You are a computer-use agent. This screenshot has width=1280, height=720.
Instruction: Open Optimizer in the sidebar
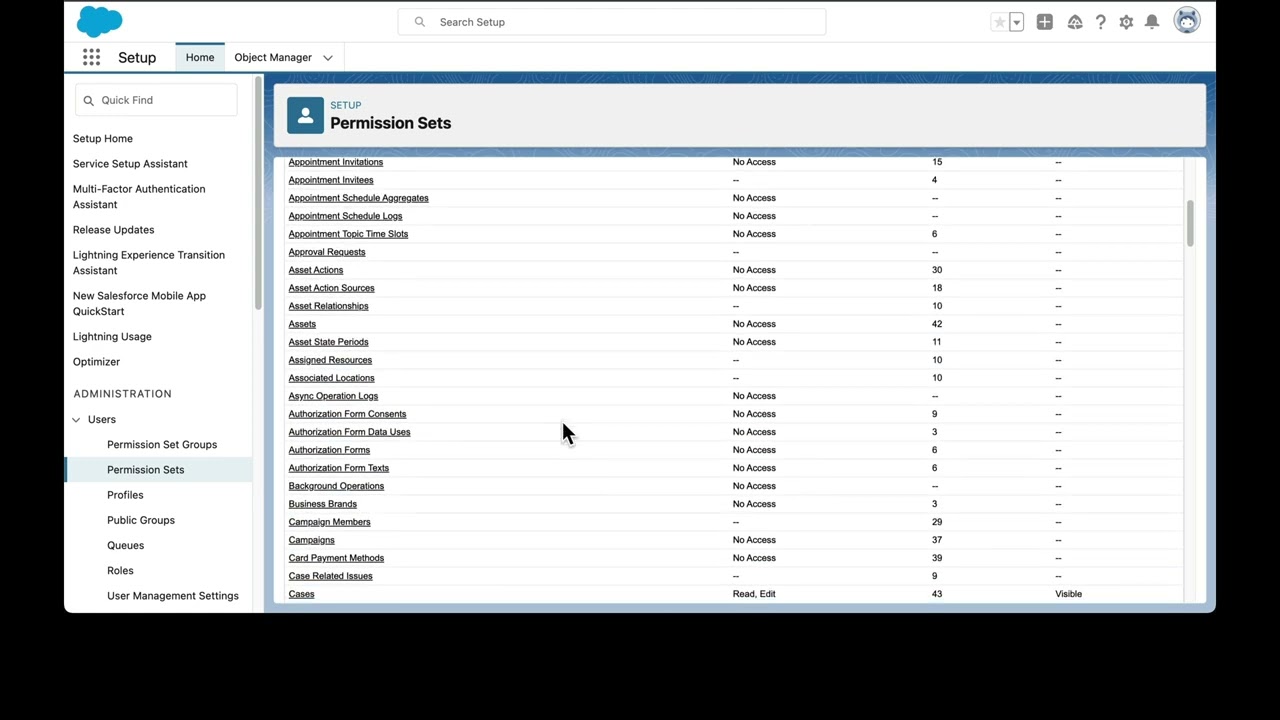tap(96, 362)
